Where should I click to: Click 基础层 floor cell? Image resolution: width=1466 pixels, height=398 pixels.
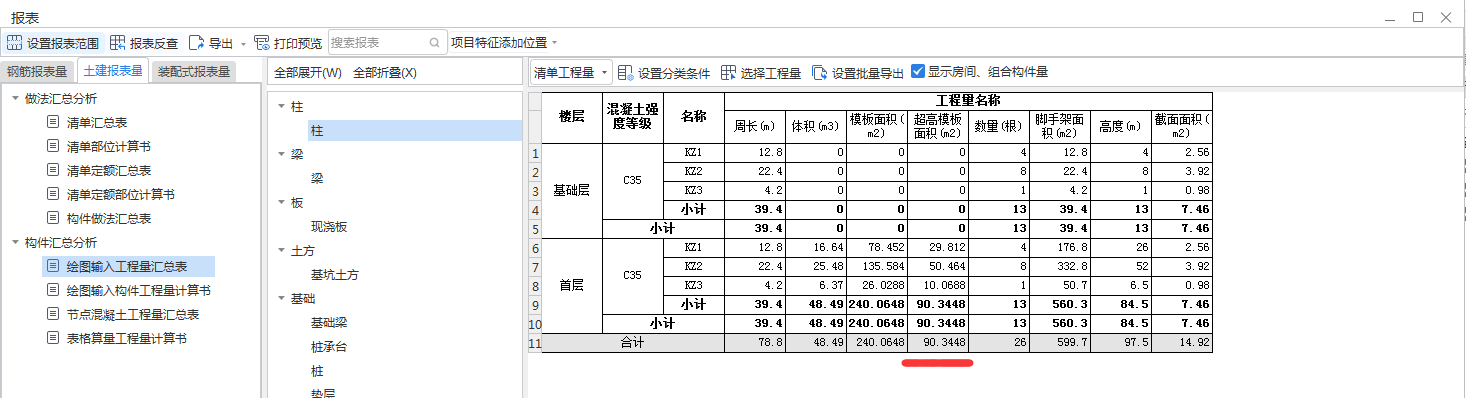coord(572,190)
